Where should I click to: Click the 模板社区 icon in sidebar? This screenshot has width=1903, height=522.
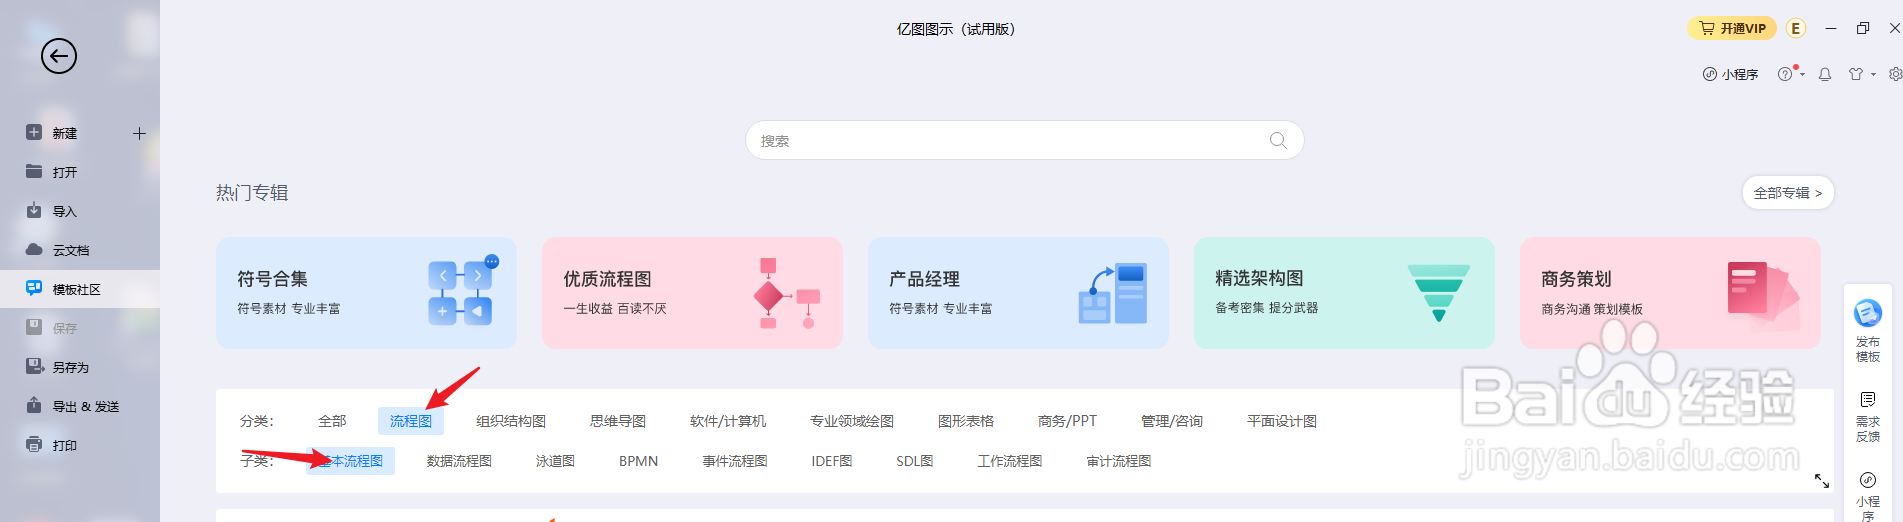click(x=34, y=288)
